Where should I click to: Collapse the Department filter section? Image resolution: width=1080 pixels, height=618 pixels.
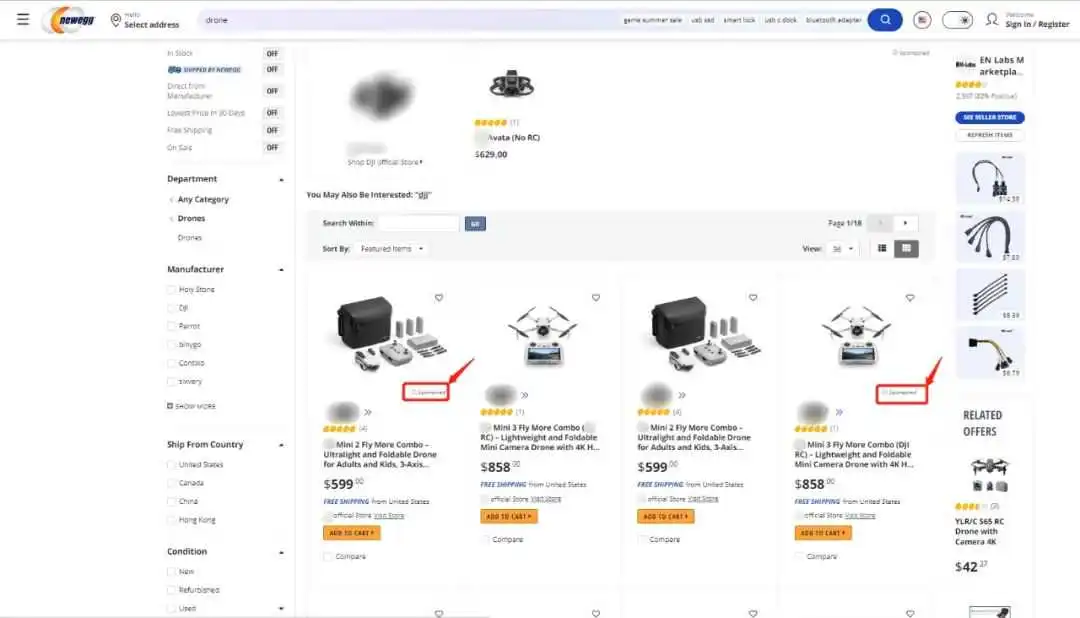[x=281, y=179]
